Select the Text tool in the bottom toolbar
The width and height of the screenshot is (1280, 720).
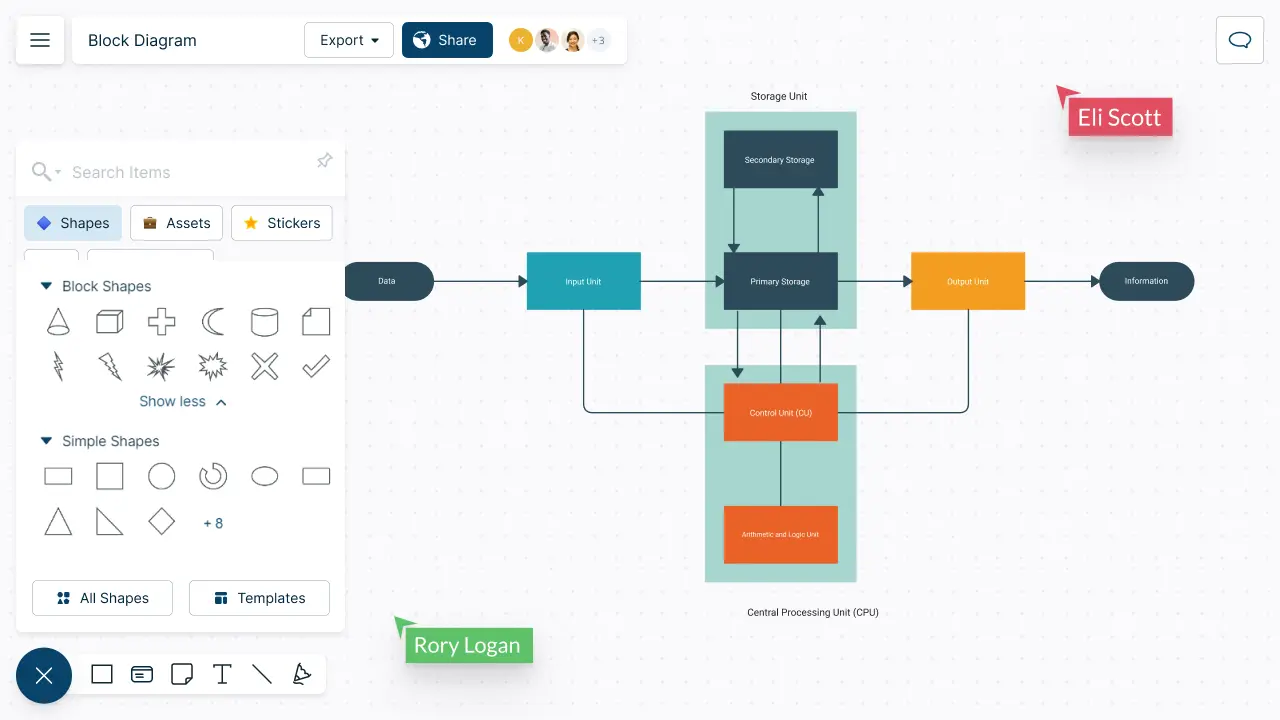[x=222, y=674]
